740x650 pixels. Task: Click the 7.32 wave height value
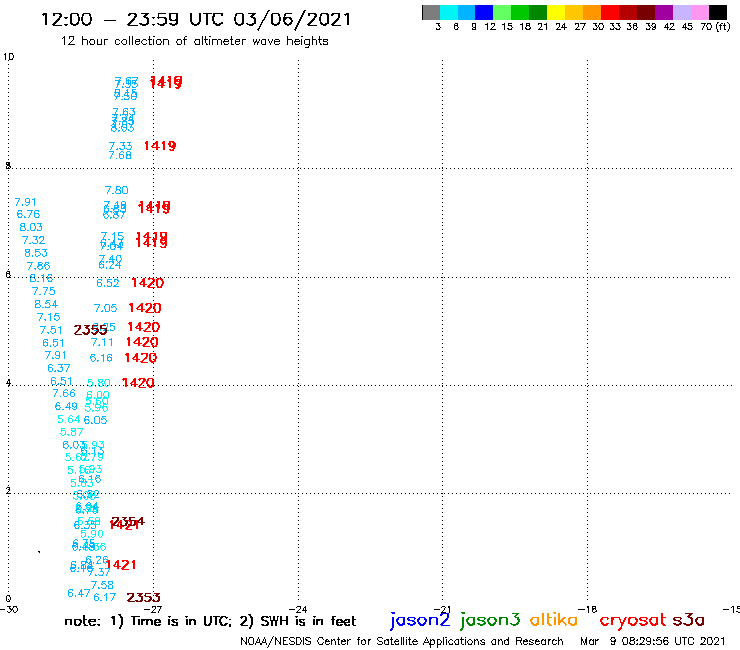[x=34, y=240]
